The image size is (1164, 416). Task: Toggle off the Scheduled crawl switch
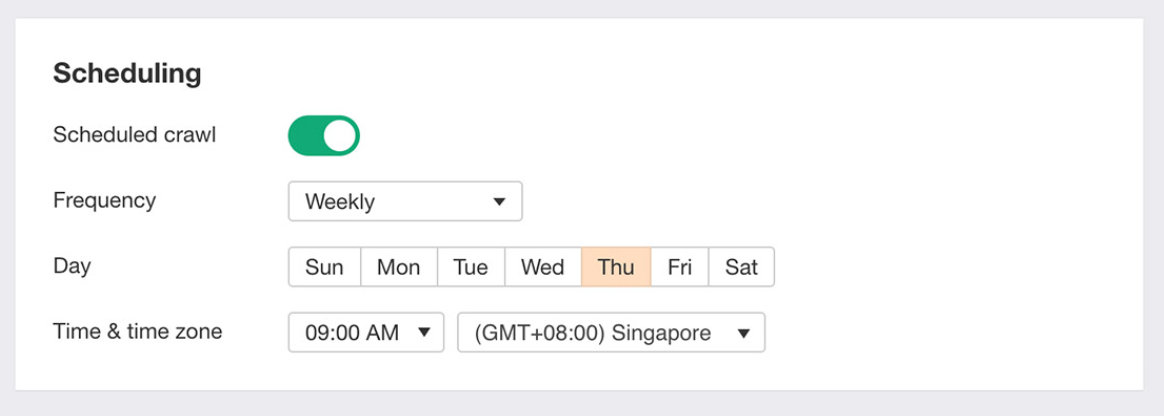323,136
